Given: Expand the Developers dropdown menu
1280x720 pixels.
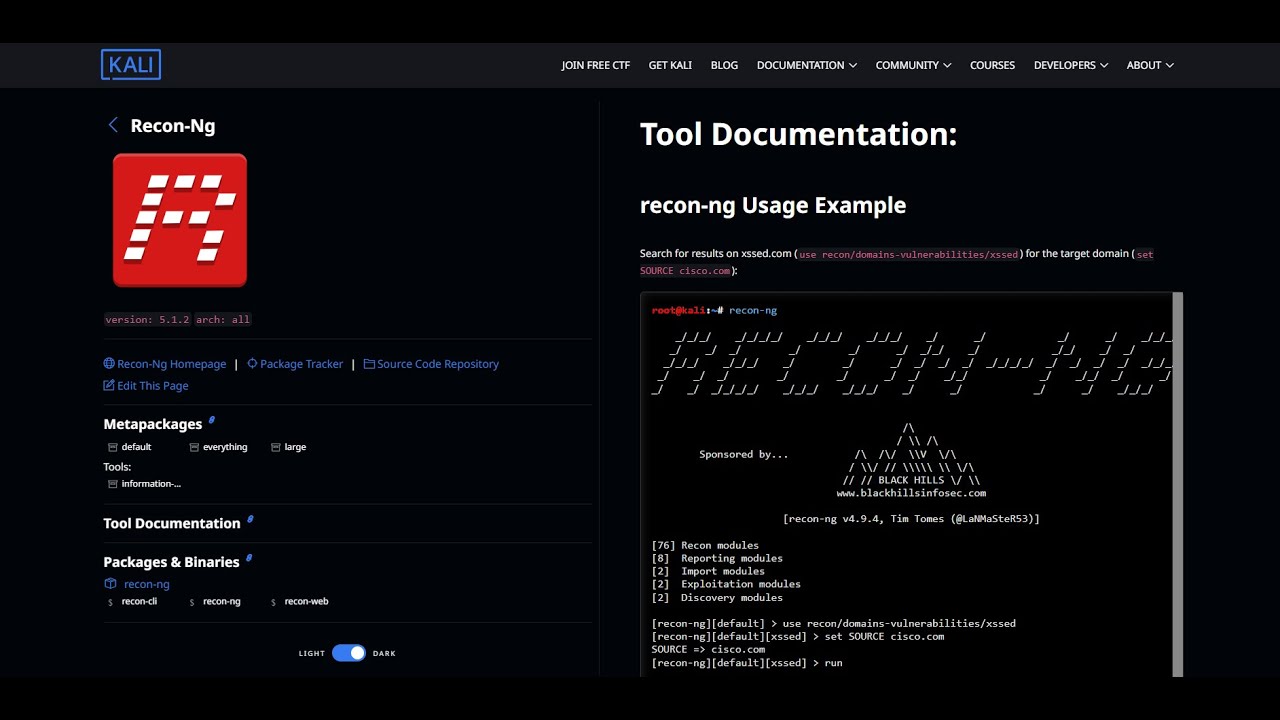Looking at the screenshot, I should pos(1071,65).
